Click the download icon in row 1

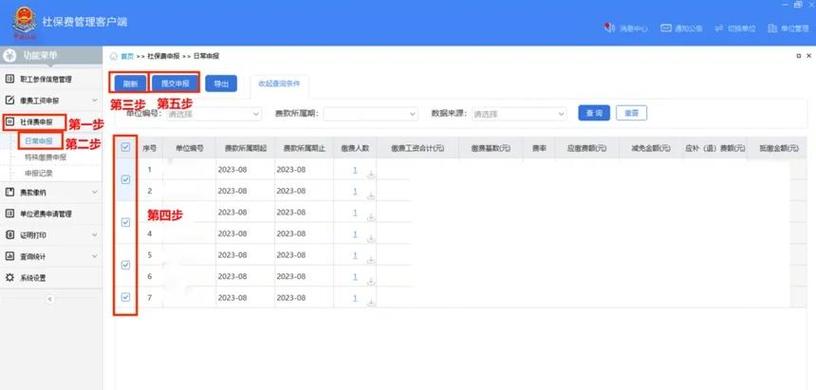[x=371, y=174]
